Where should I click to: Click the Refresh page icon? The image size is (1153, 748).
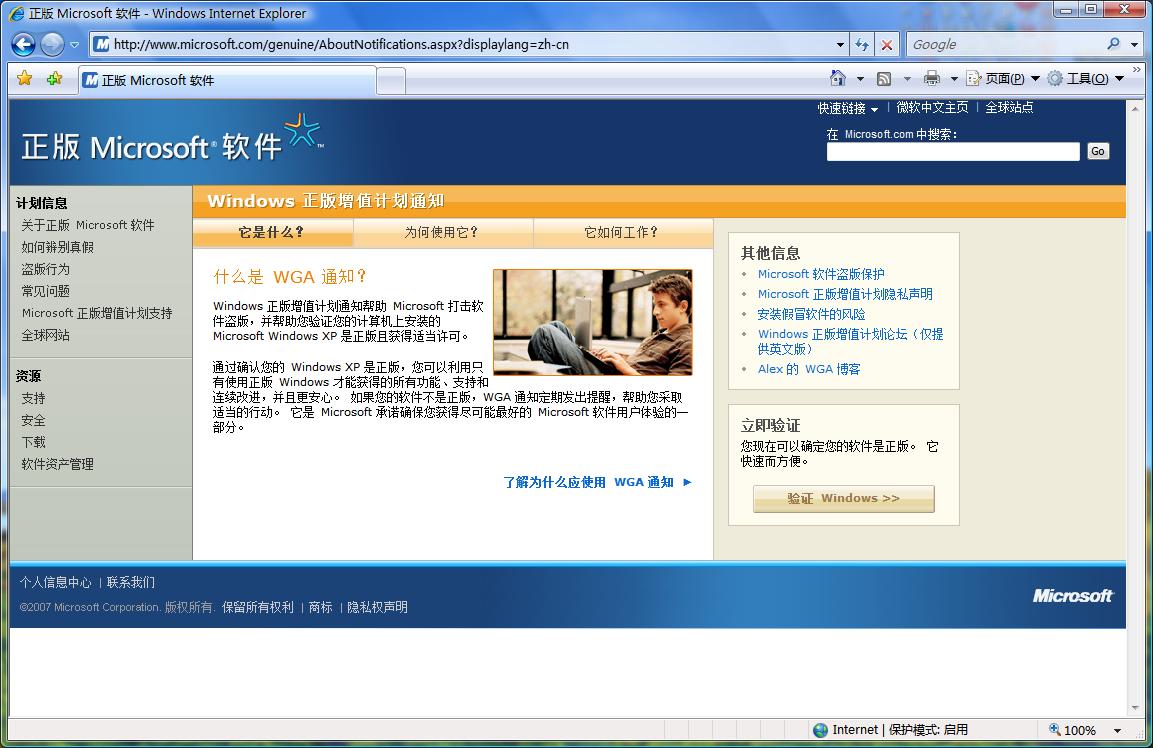tap(862, 45)
